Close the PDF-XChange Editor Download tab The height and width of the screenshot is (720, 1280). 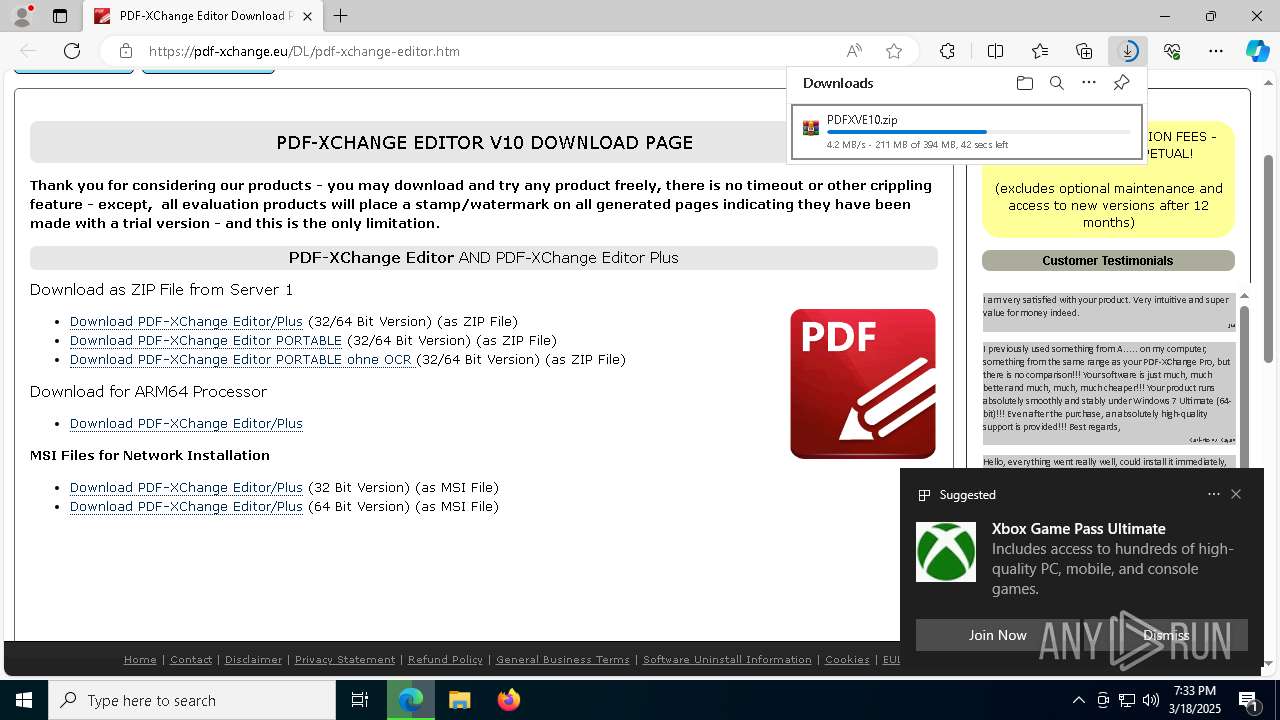click(308, 16)
